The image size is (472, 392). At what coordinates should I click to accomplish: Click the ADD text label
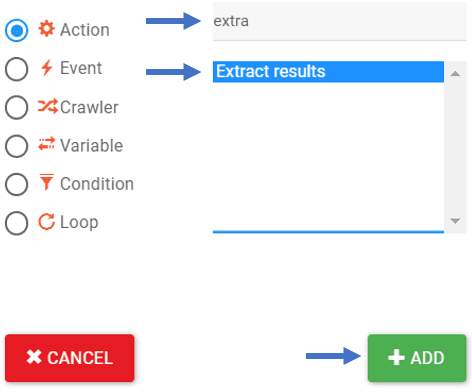[427, 358]
